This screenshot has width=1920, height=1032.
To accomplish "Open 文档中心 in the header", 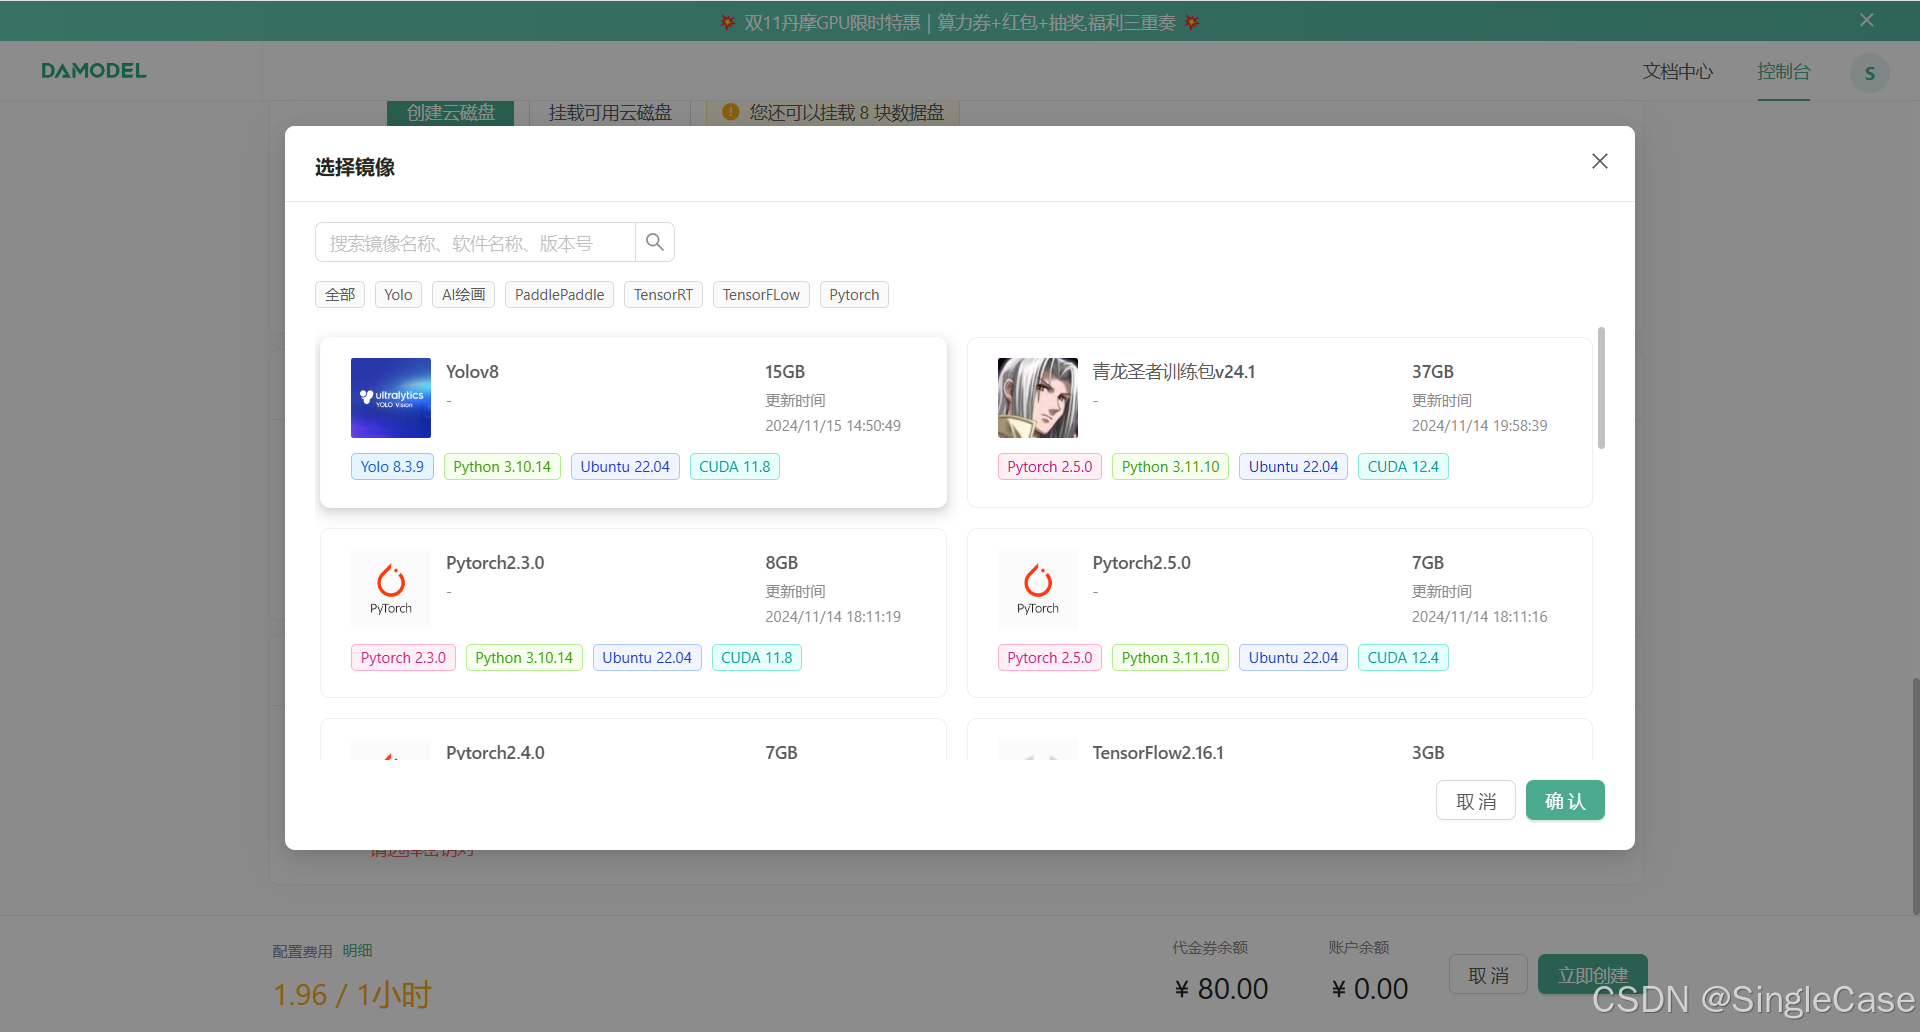I will click(x=1678, y=71).
